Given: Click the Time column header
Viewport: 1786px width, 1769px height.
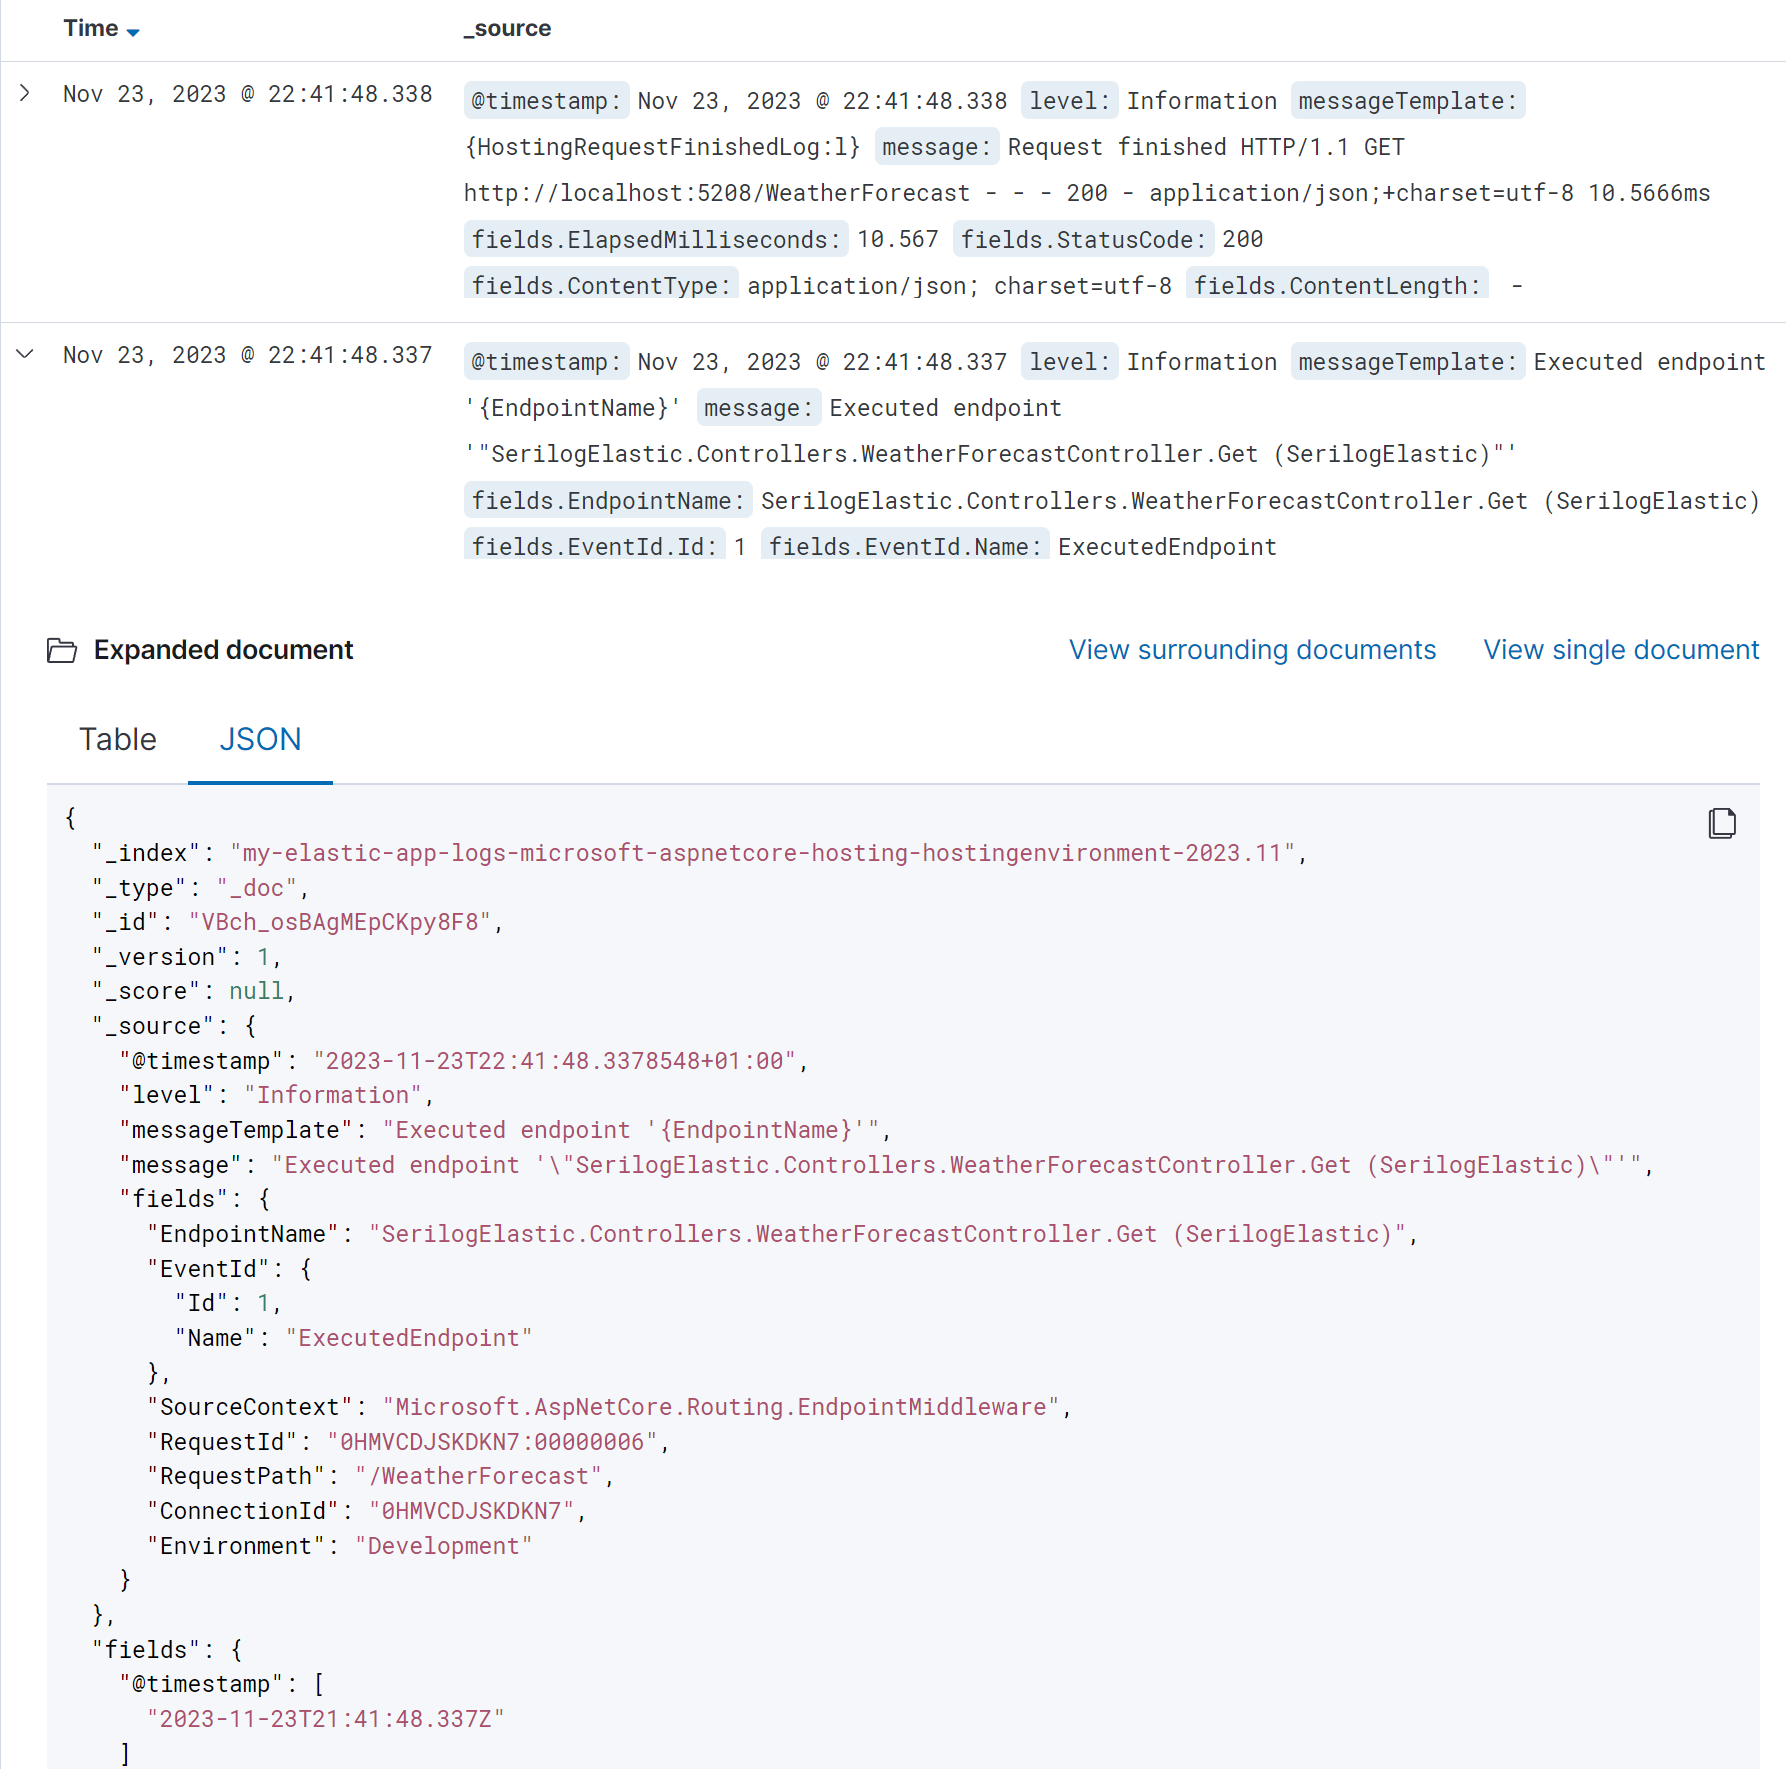Looking at the screenshot, I should pyautogui.click(x=91, y=29).
